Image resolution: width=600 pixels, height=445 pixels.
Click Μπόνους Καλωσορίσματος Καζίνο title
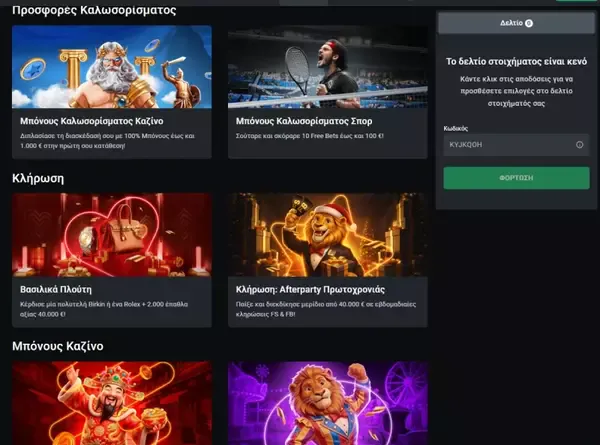92,121
